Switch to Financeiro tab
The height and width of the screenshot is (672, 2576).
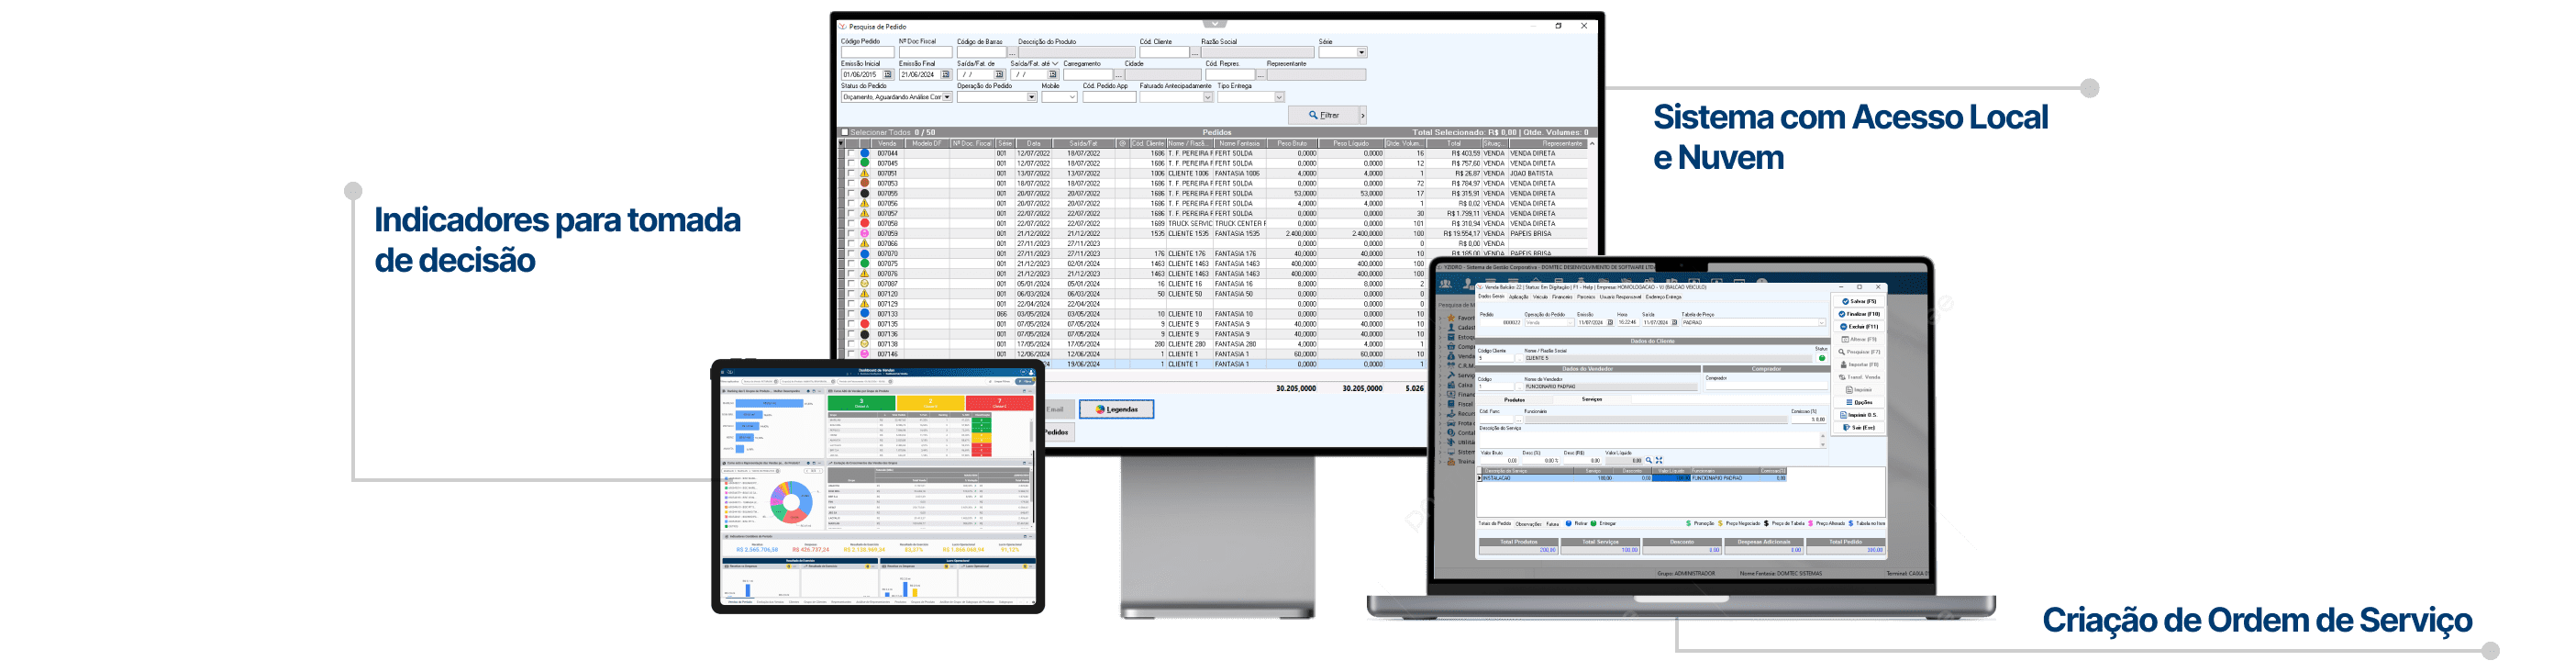(1562, 296)
